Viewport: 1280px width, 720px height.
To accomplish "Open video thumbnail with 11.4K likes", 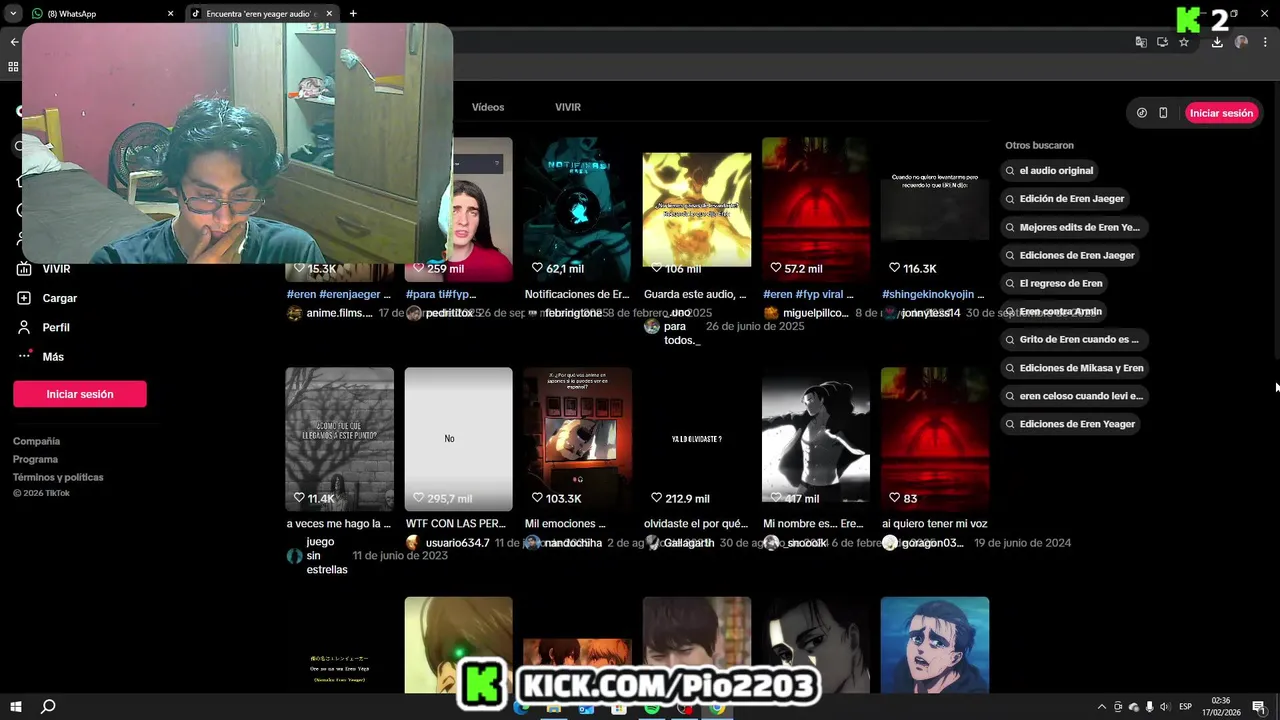I will (340, 439).
